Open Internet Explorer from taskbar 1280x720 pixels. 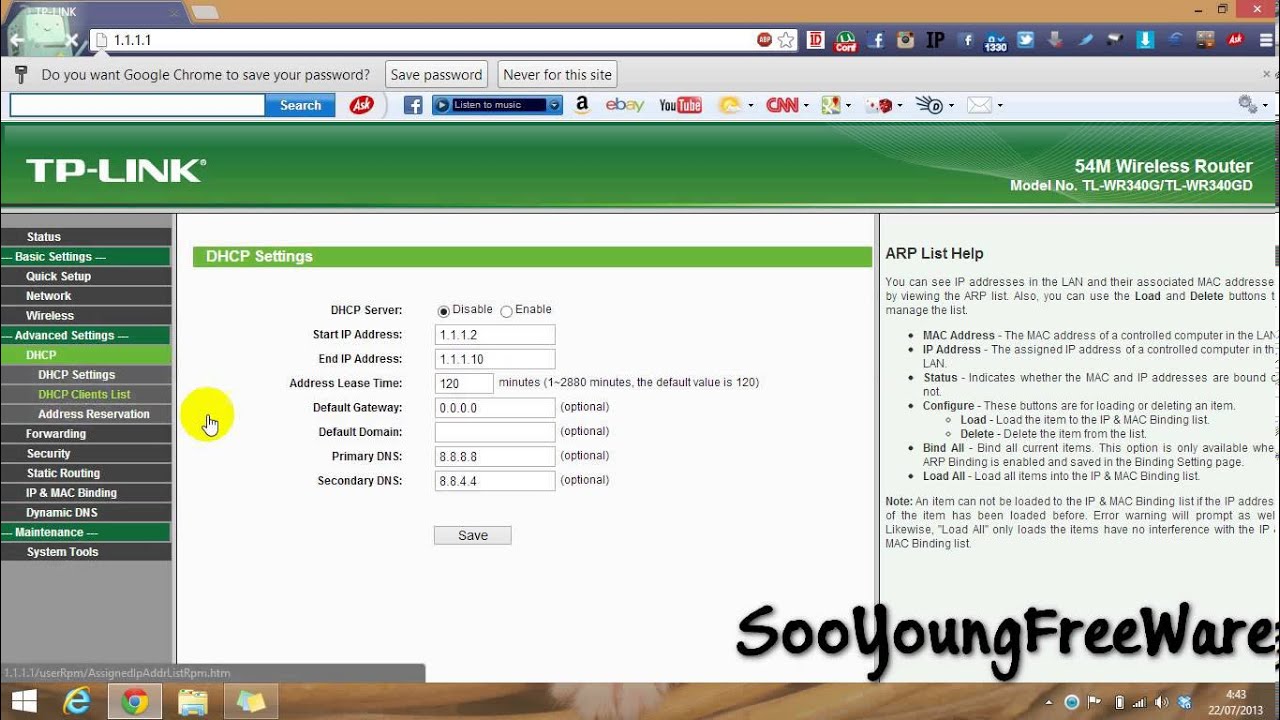click(x=77, y=702)
